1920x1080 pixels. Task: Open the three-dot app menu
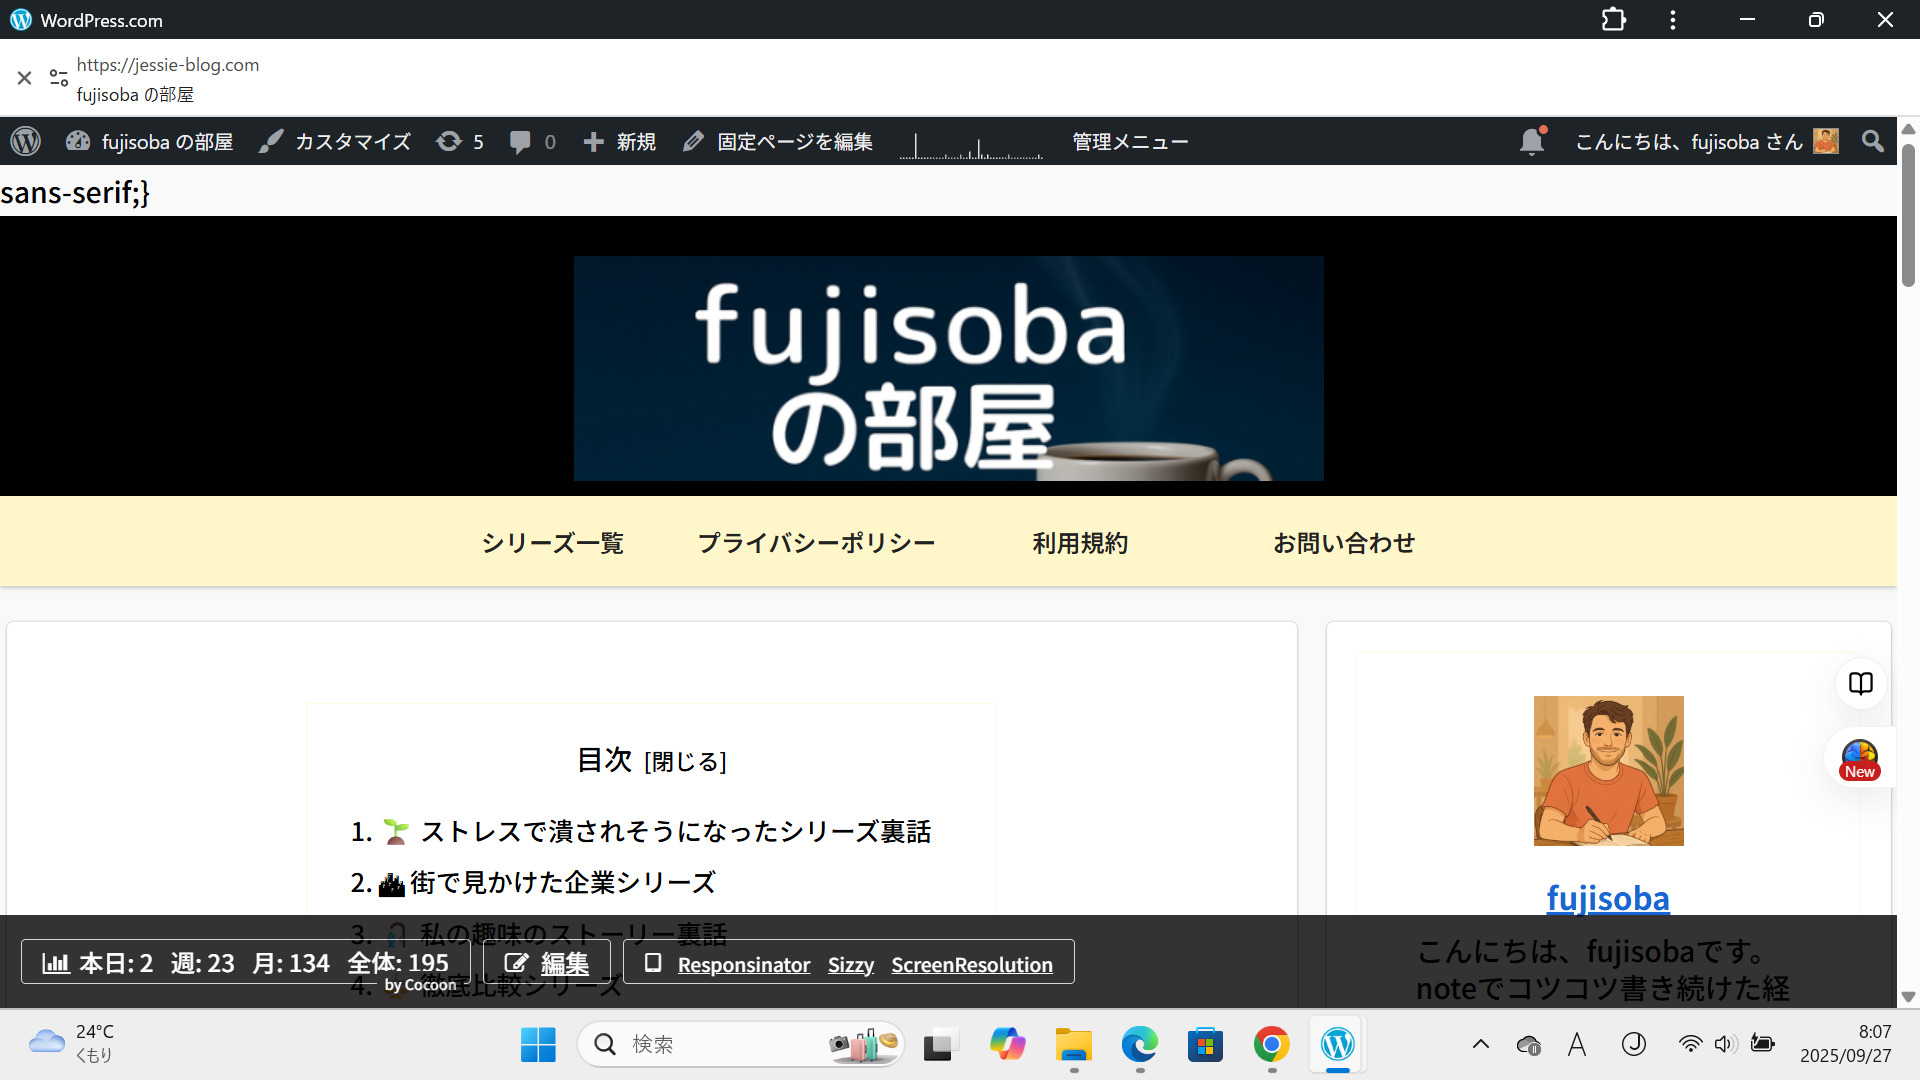[1673, 20]
